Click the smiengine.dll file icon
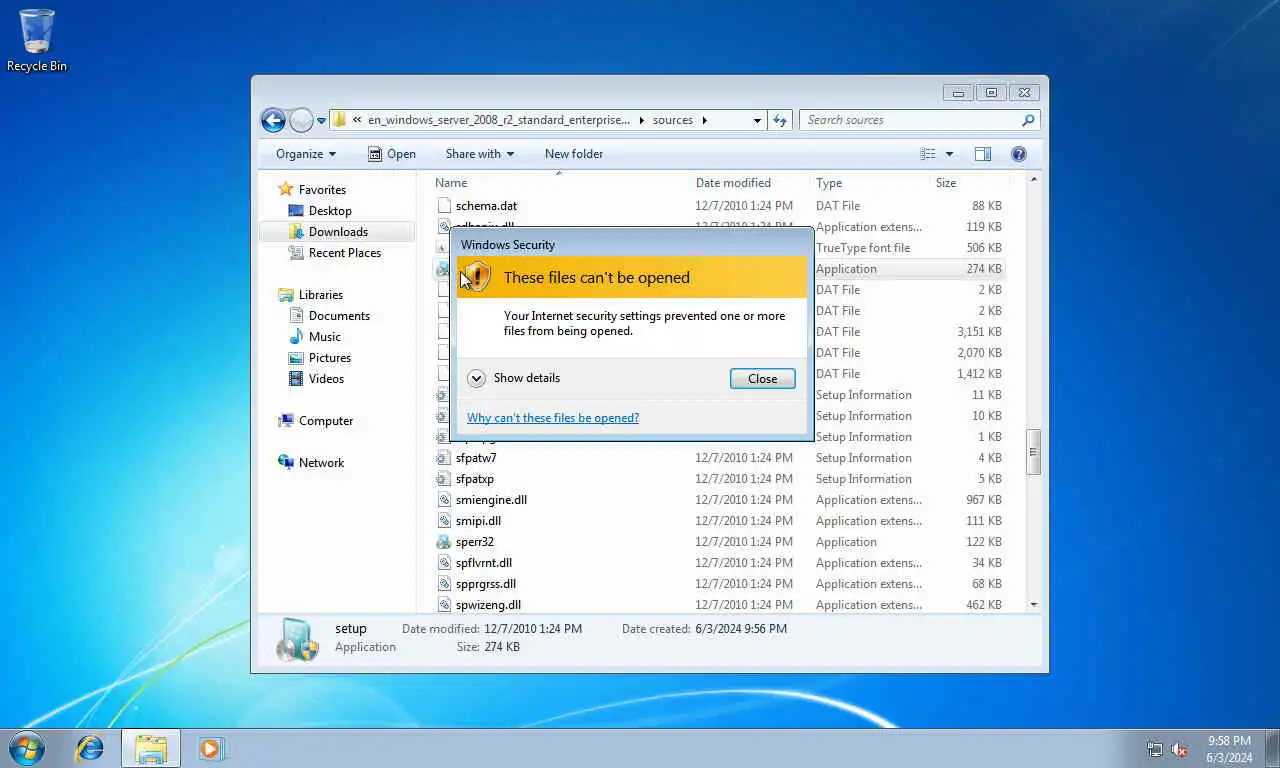The image size is (1280, 768). [444, 500]
